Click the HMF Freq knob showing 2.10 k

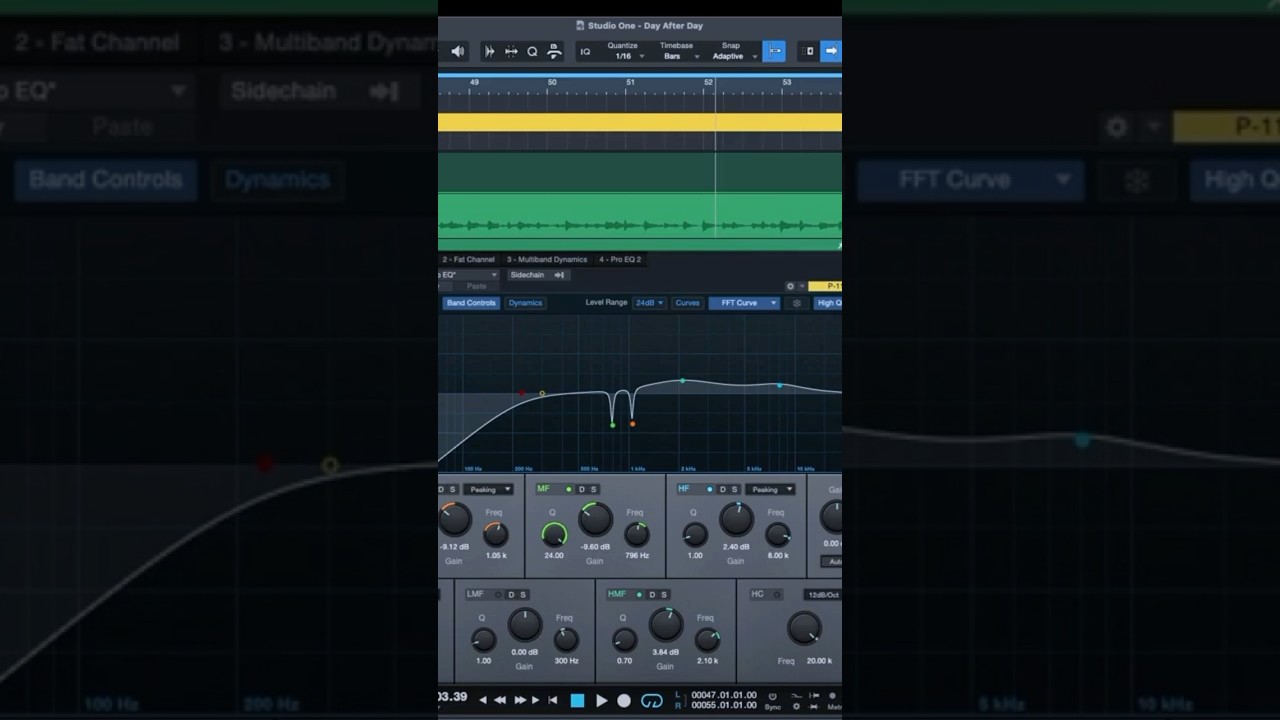tap(707, 640)
